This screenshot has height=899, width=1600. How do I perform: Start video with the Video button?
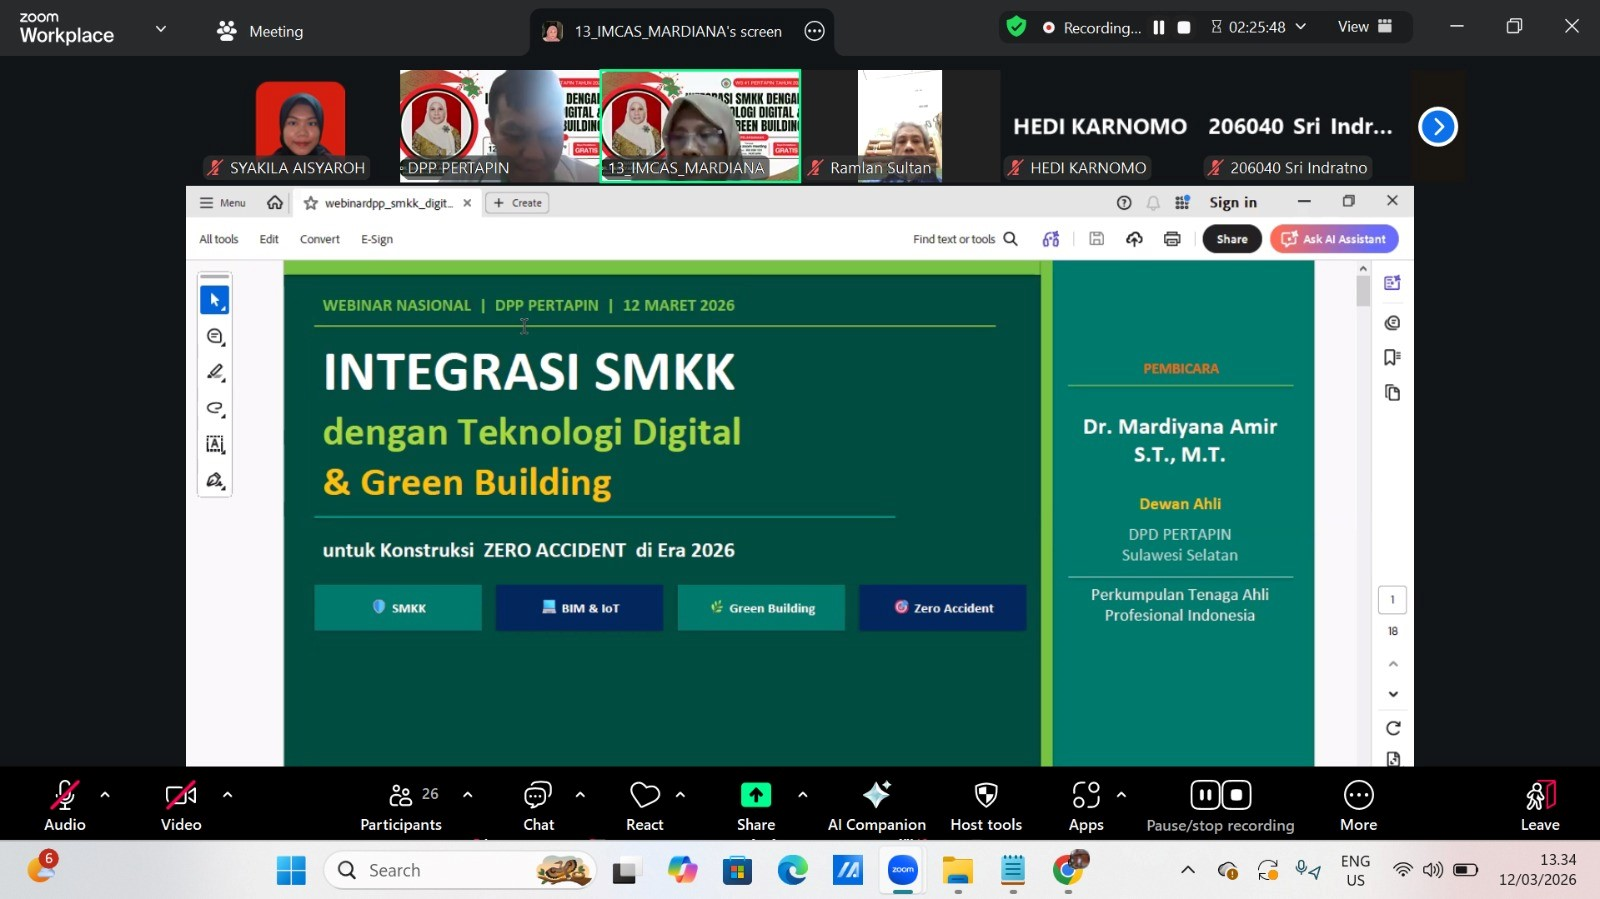click(x=181, y=805)
